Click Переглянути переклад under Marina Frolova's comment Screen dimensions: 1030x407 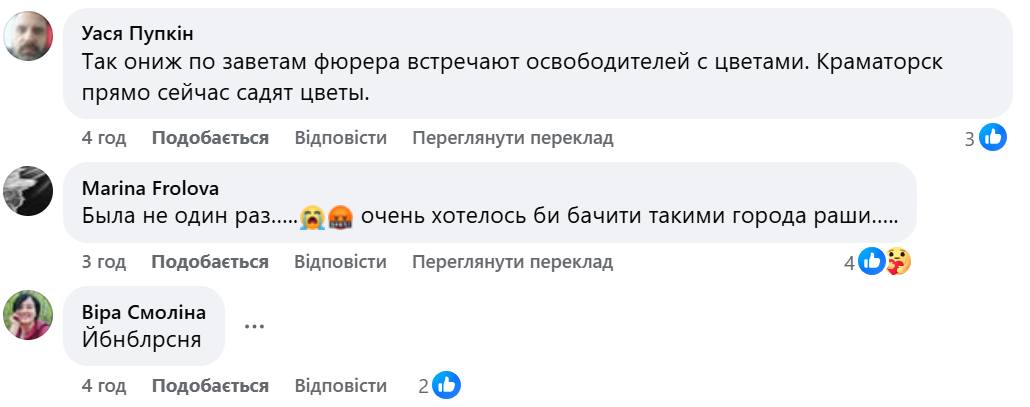tap(512, 262)
